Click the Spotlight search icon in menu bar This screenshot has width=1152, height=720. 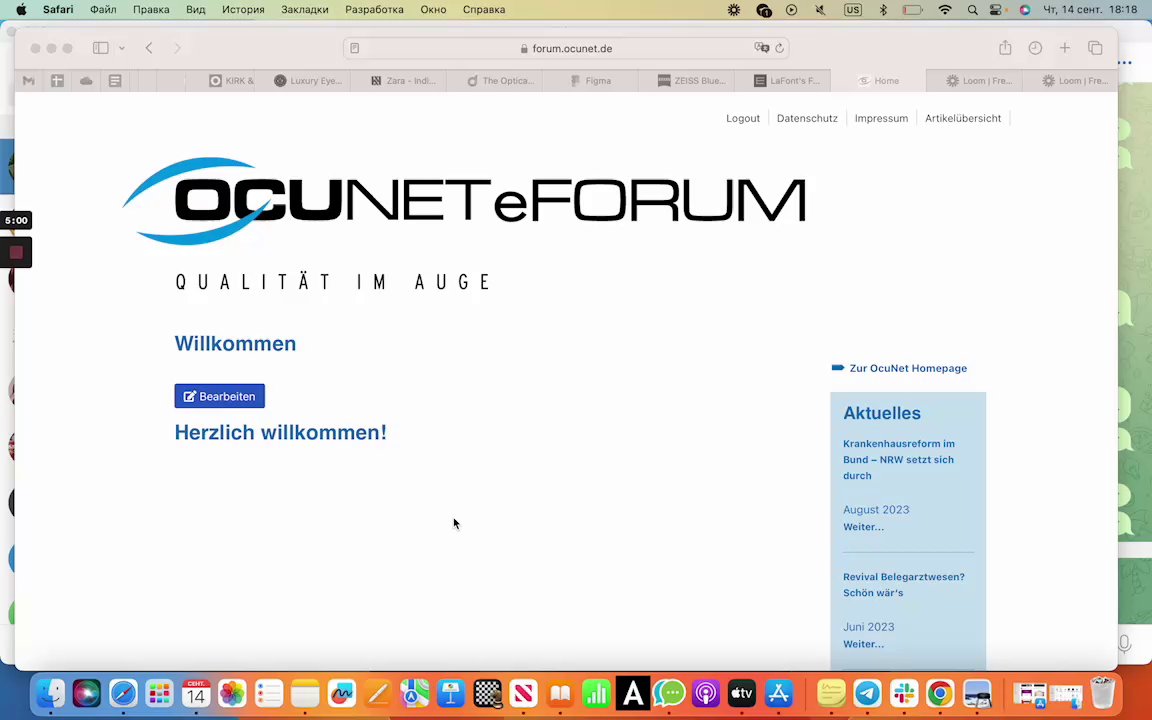click(973, 10)
